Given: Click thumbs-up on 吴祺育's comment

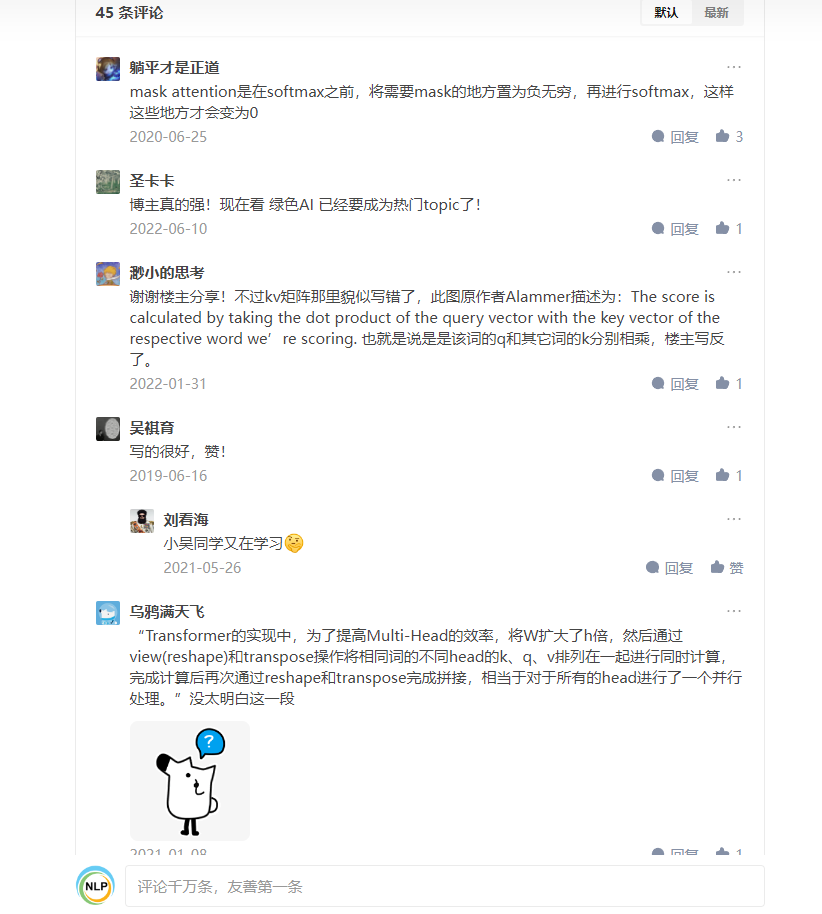Looking at the screenshot, I should tap(729, 476).
